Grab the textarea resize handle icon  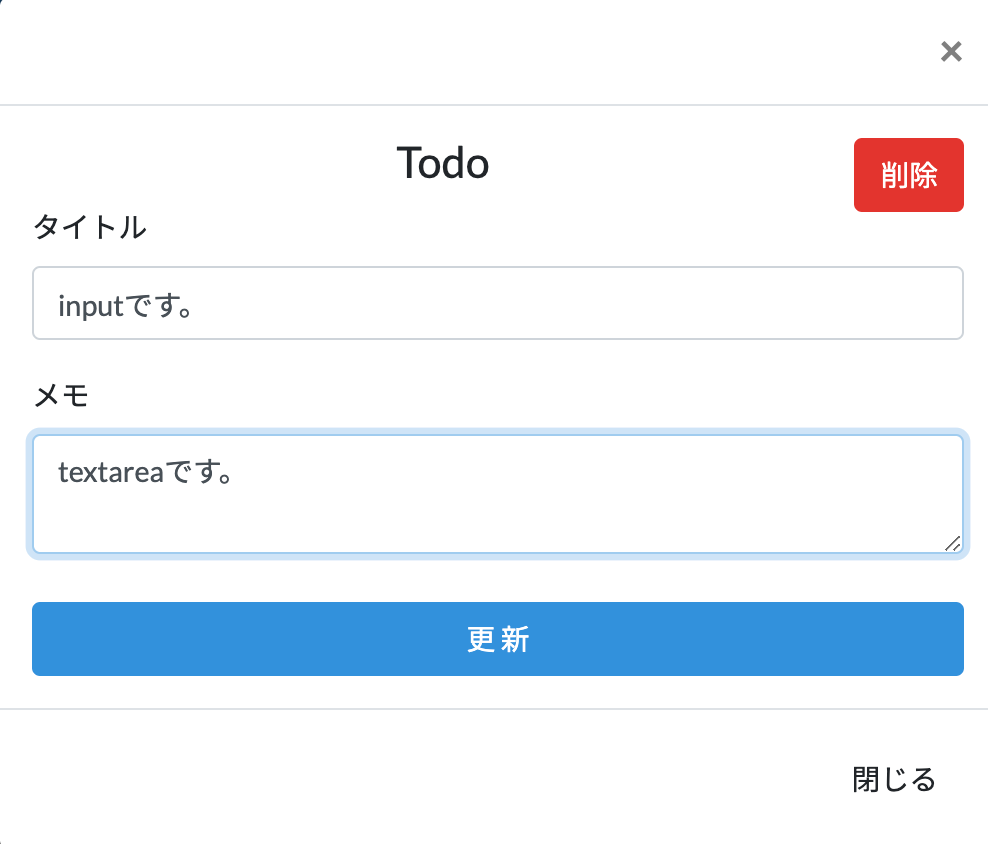952,543
